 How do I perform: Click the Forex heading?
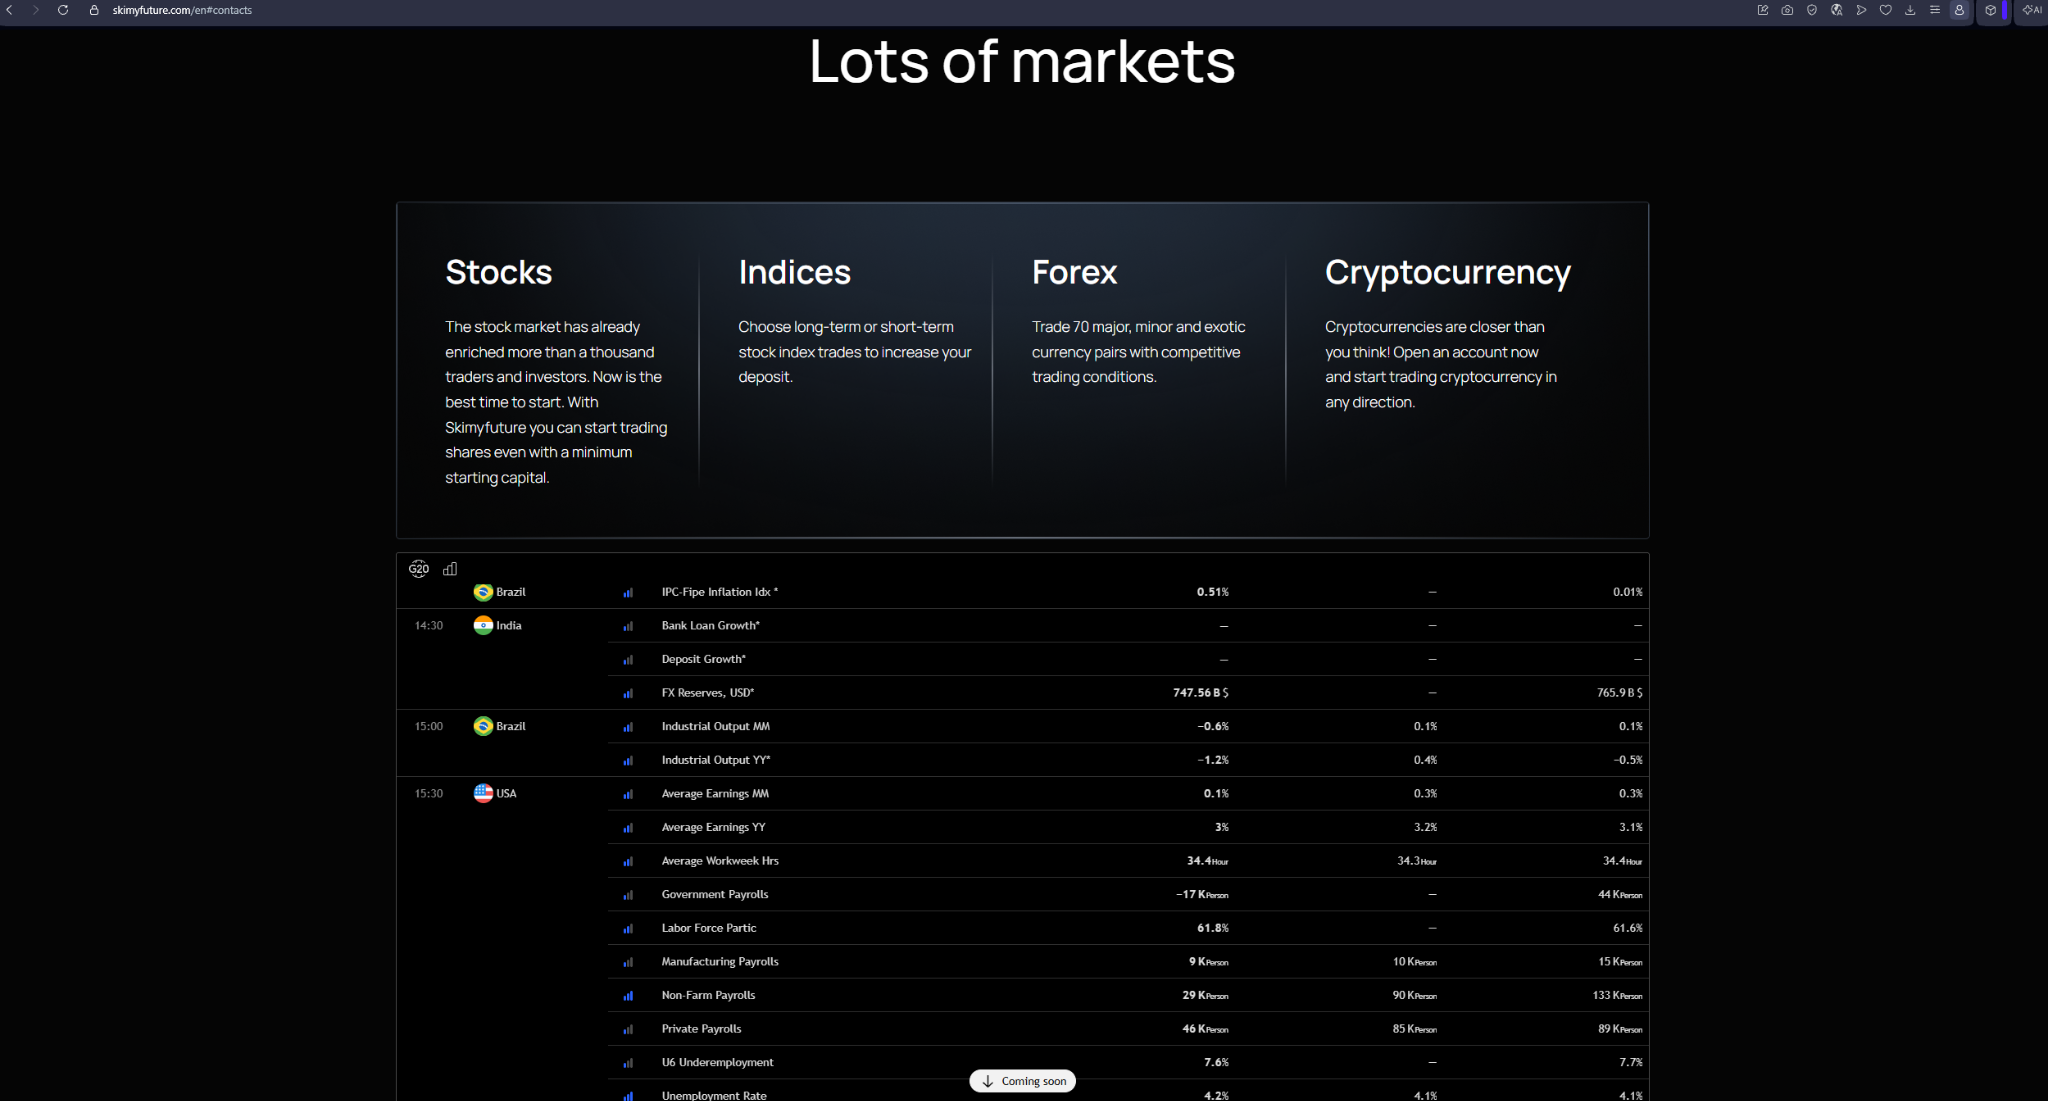point(1074,272)
